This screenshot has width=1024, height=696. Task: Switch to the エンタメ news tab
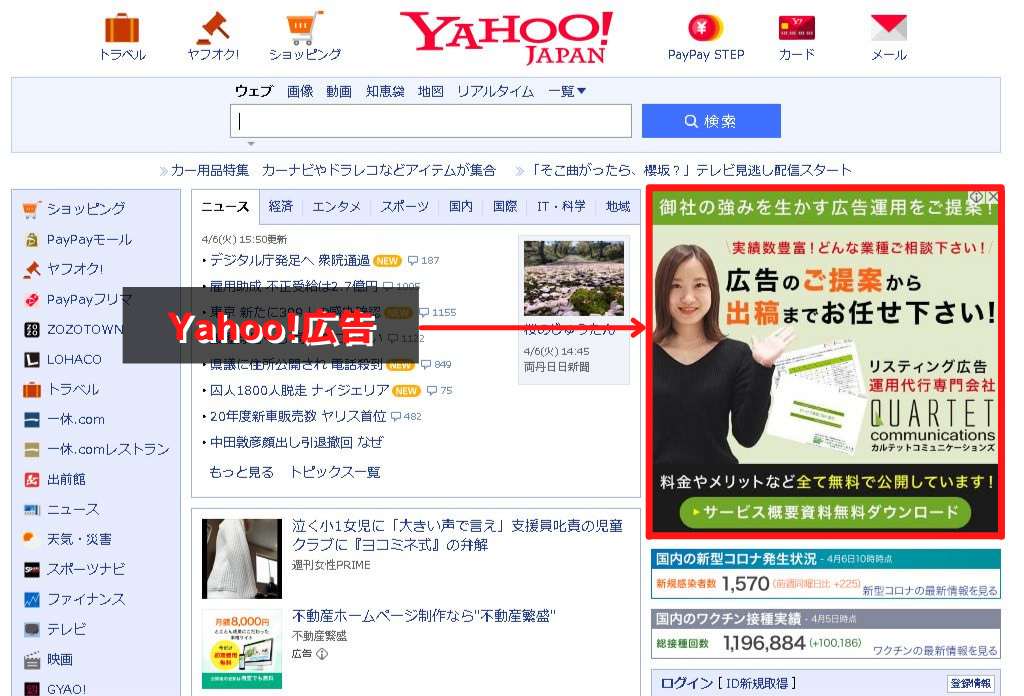pos(336,206)
